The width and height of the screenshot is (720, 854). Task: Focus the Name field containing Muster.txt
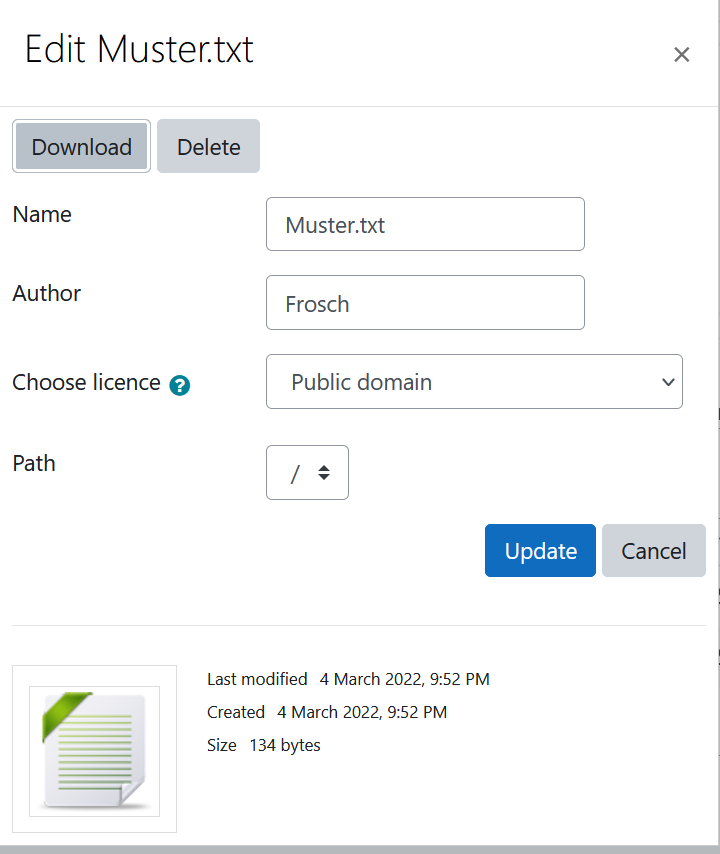click(425, 224)
